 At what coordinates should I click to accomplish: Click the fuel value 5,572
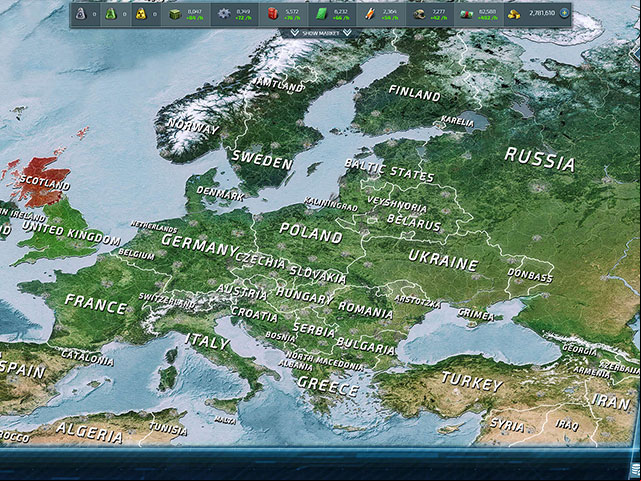pyautogui.click(x=292, y=12)
